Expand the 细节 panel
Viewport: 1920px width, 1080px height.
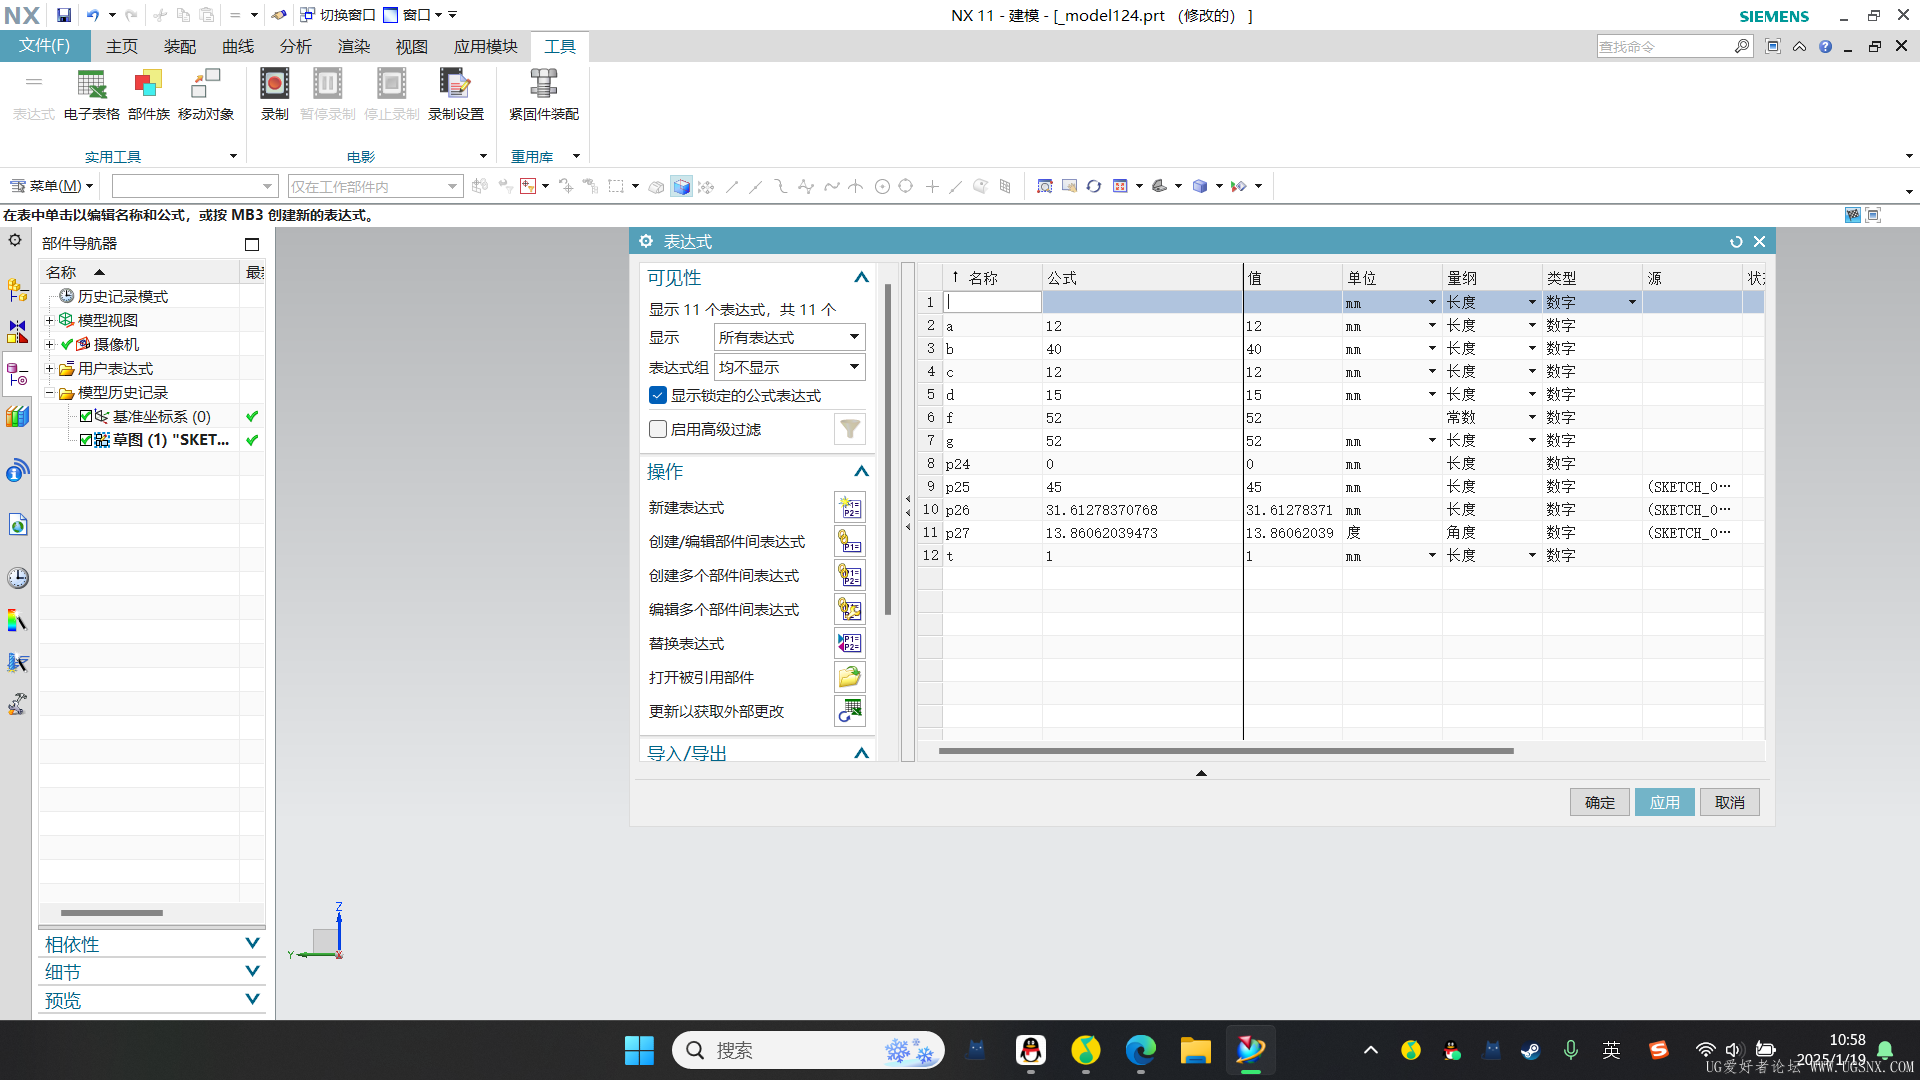click(252, 971)
